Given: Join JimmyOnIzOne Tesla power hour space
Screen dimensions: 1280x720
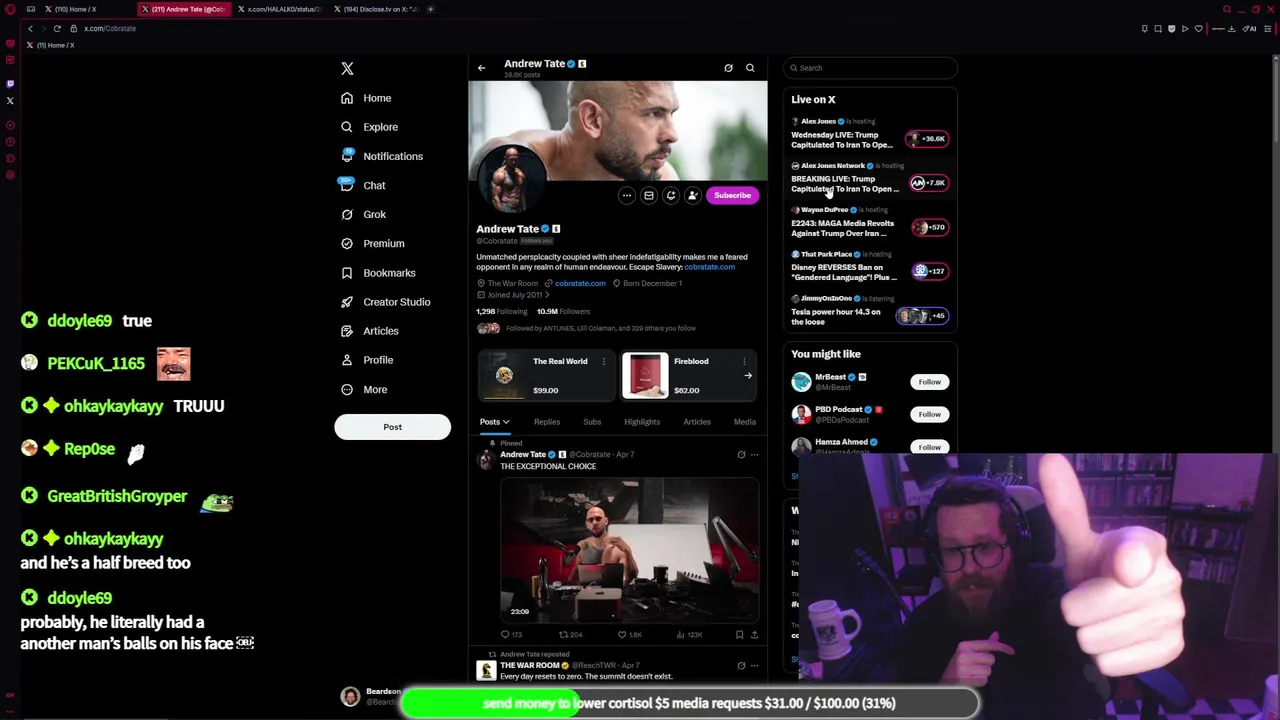Looking at the screenshot, I should (870, 311).
